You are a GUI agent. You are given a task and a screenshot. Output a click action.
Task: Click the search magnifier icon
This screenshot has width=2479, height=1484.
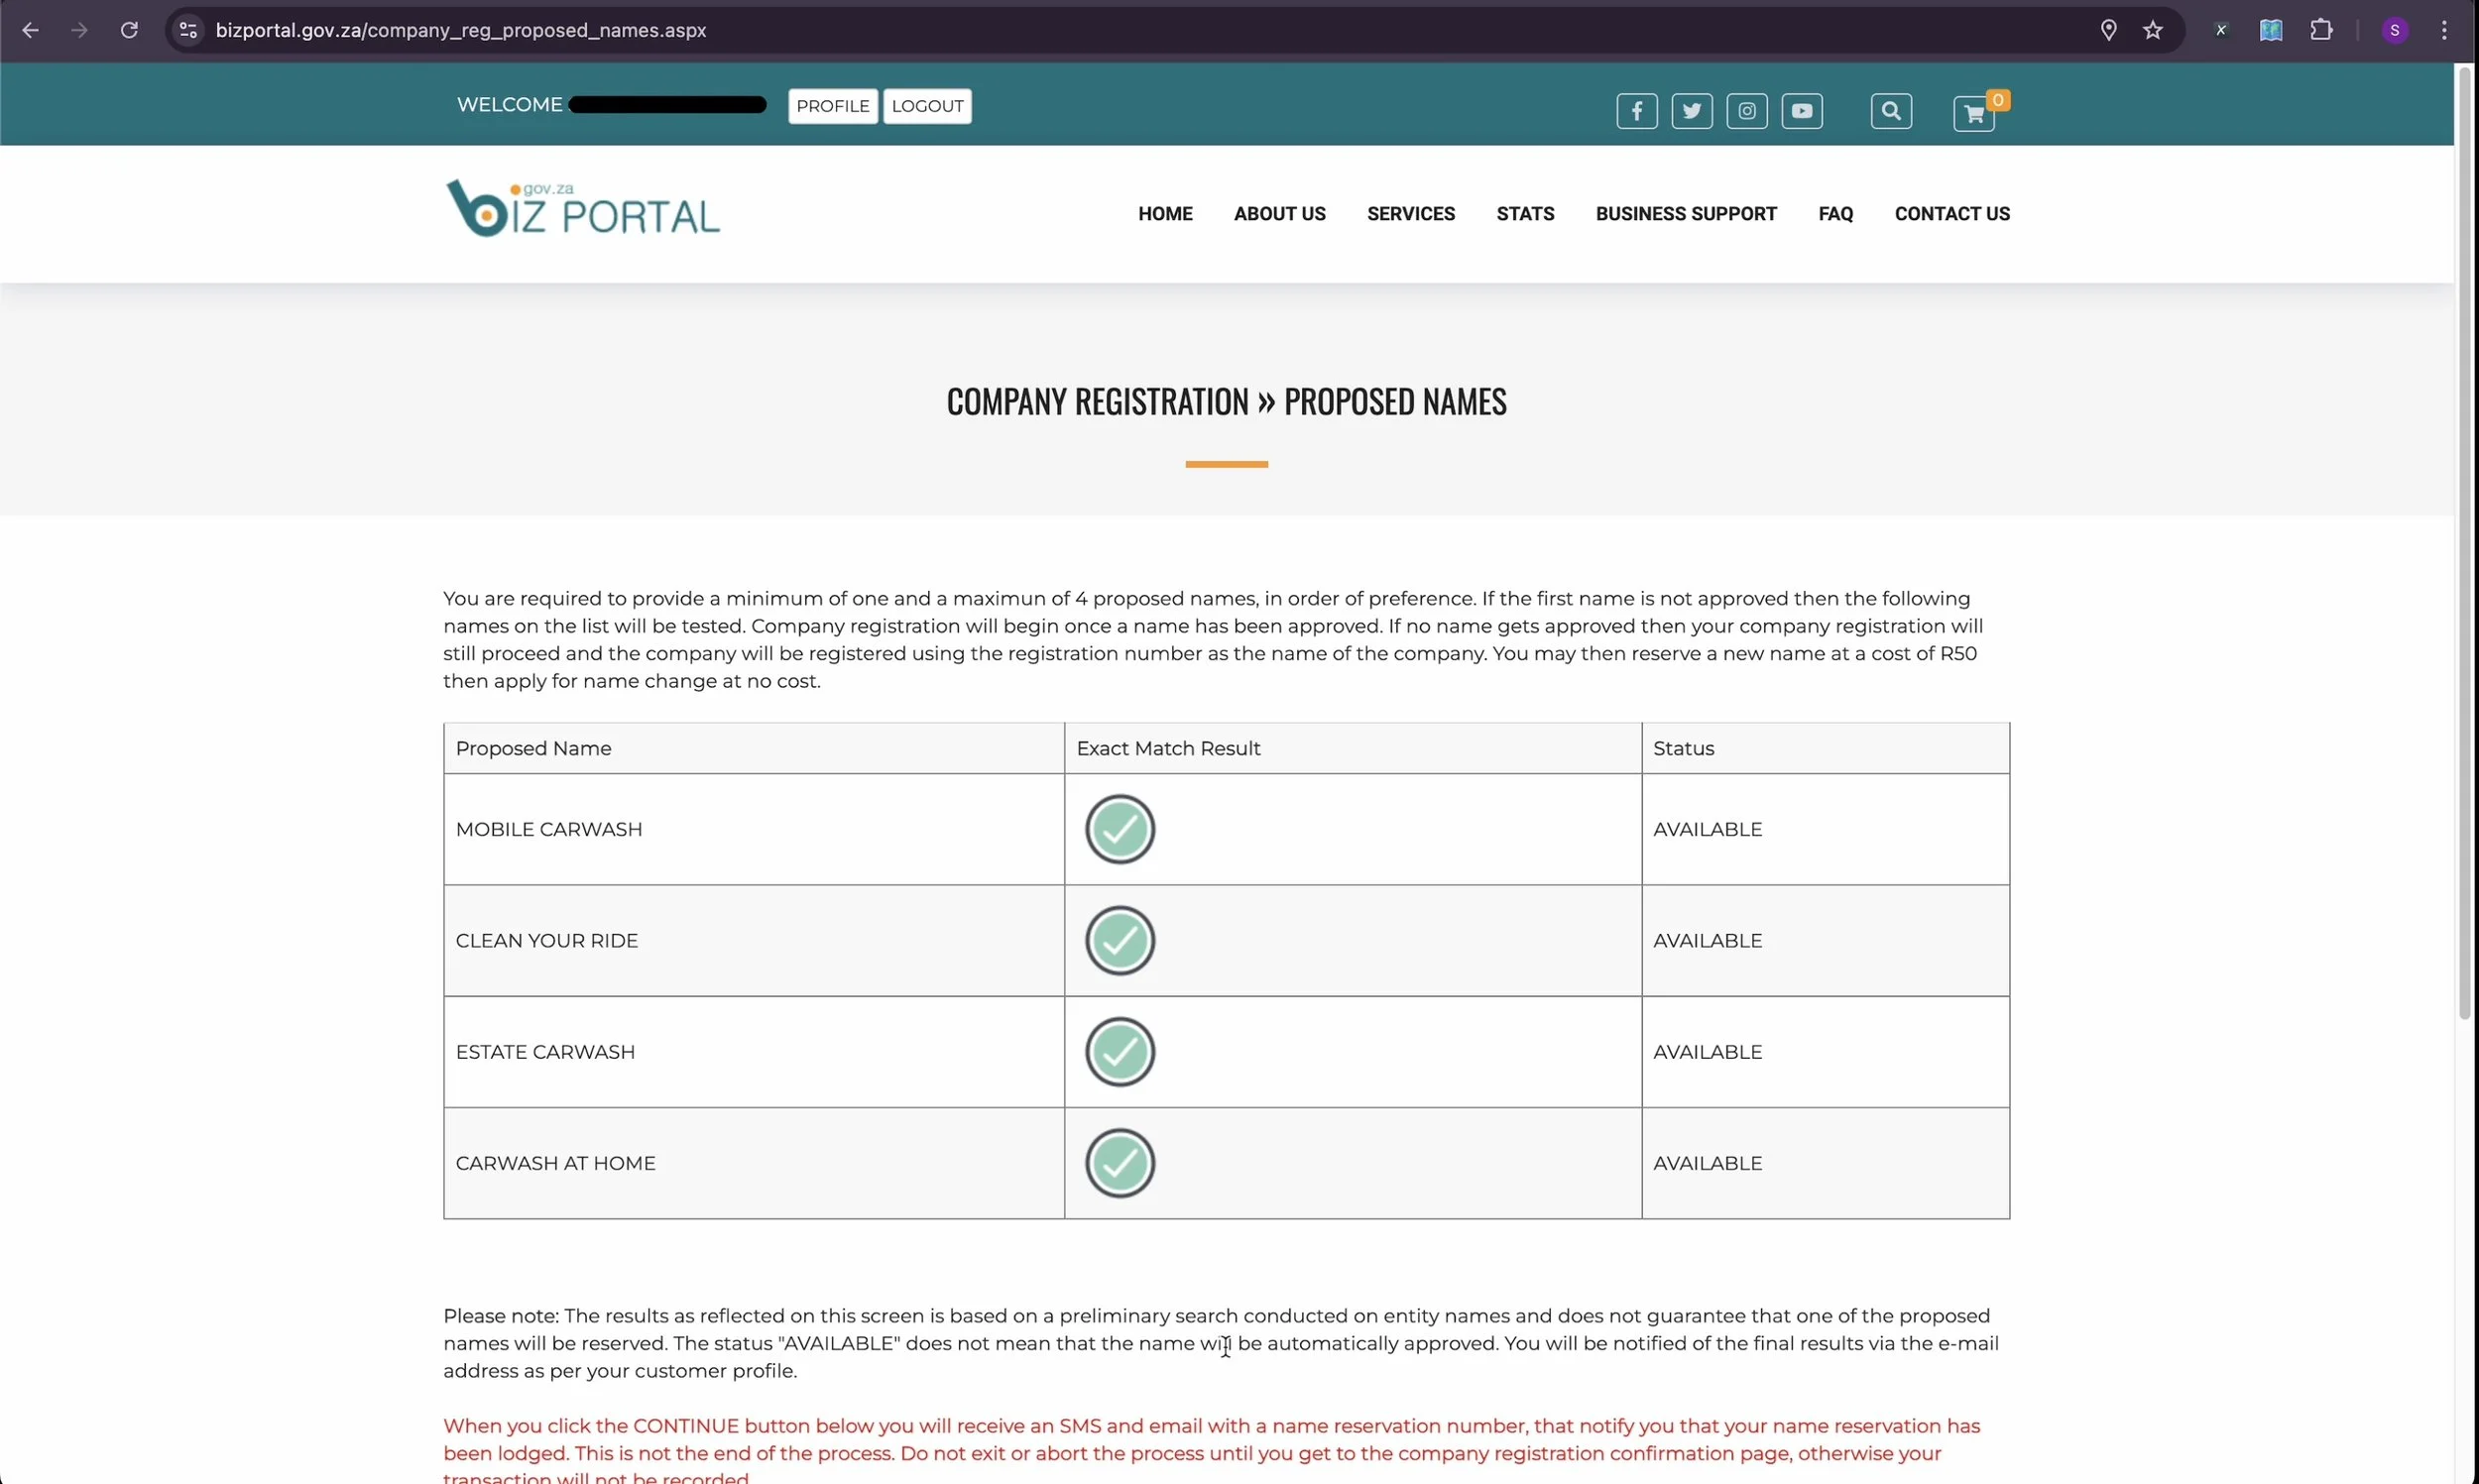click(x=1890, y=111)
